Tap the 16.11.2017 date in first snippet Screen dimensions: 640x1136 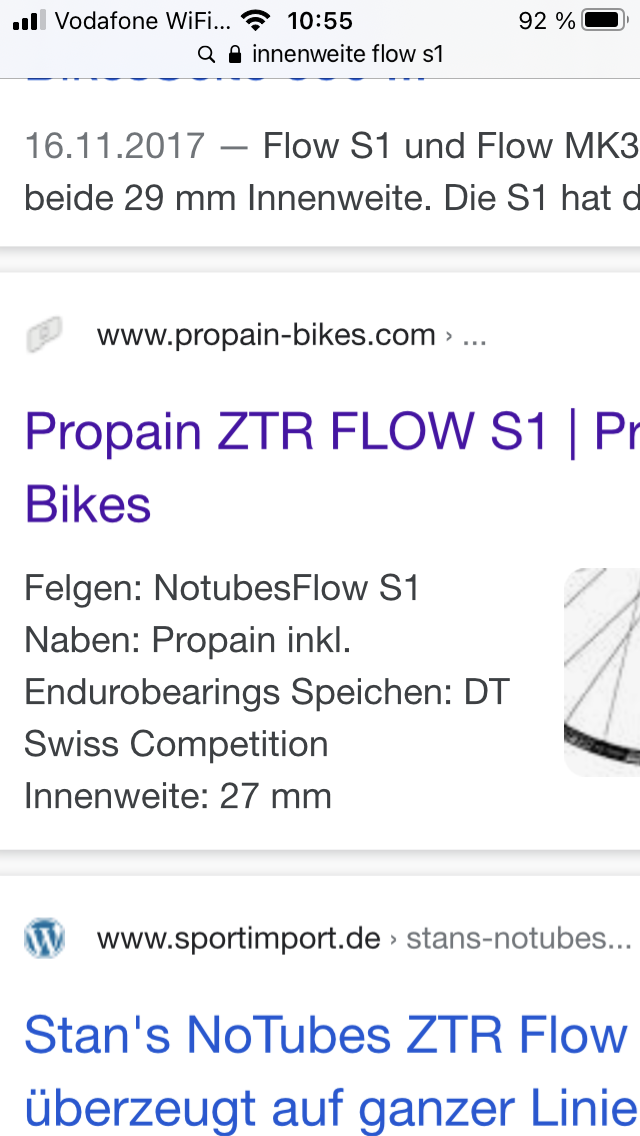click(x=114, y=147)
